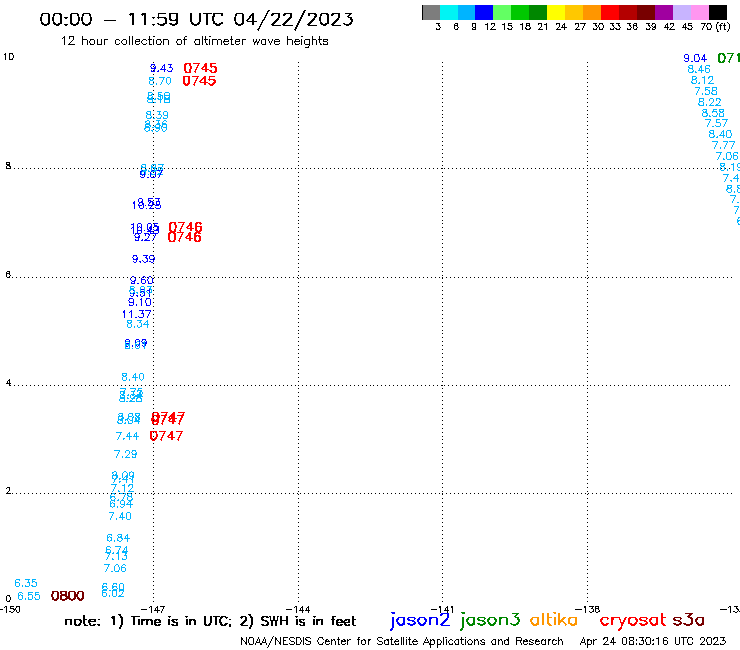
Task: Select the longitude axis label '-138'
Action: coord(588,609)
